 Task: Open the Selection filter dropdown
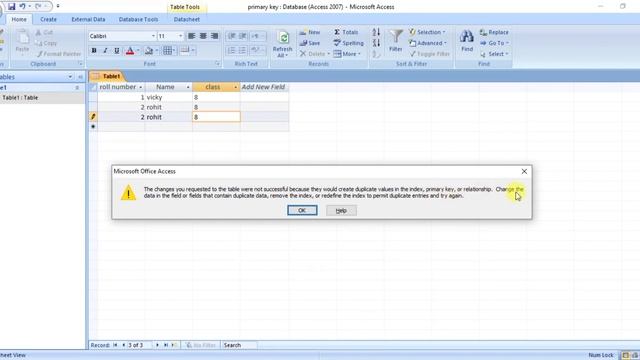pos(427,32)
